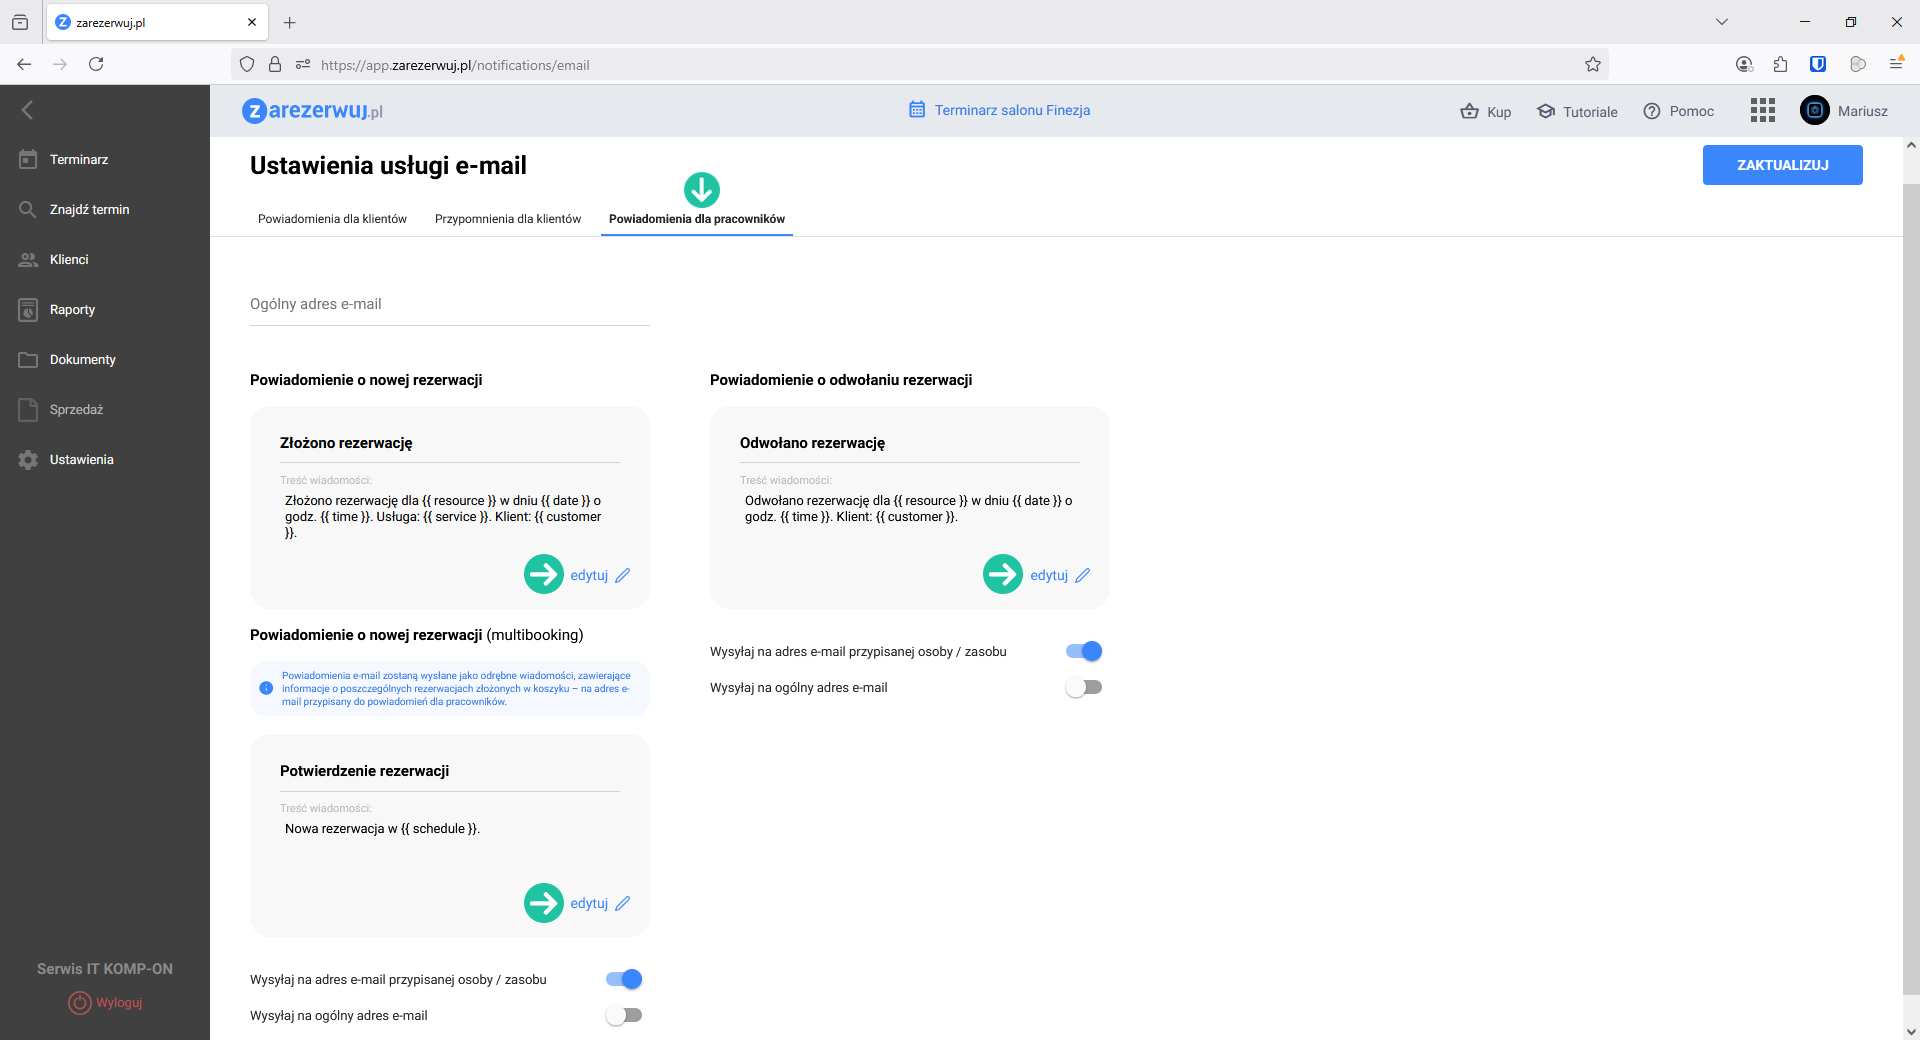This screenshot has width=1920, height=1040.
Task: Open Sprzedaż section
Action: tap(76, 410)
